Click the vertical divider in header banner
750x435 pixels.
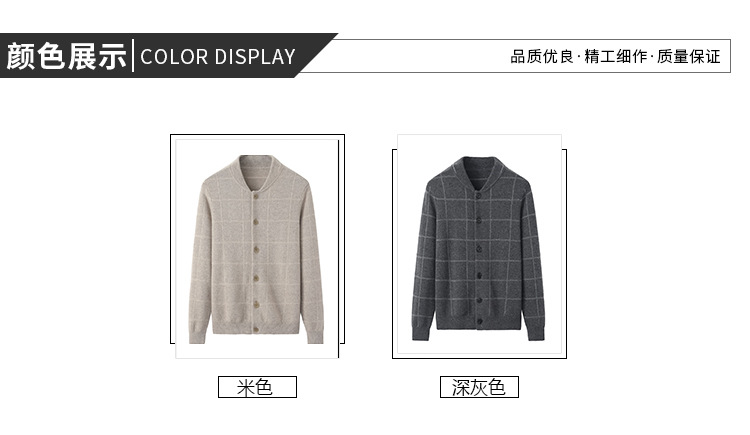133,56
